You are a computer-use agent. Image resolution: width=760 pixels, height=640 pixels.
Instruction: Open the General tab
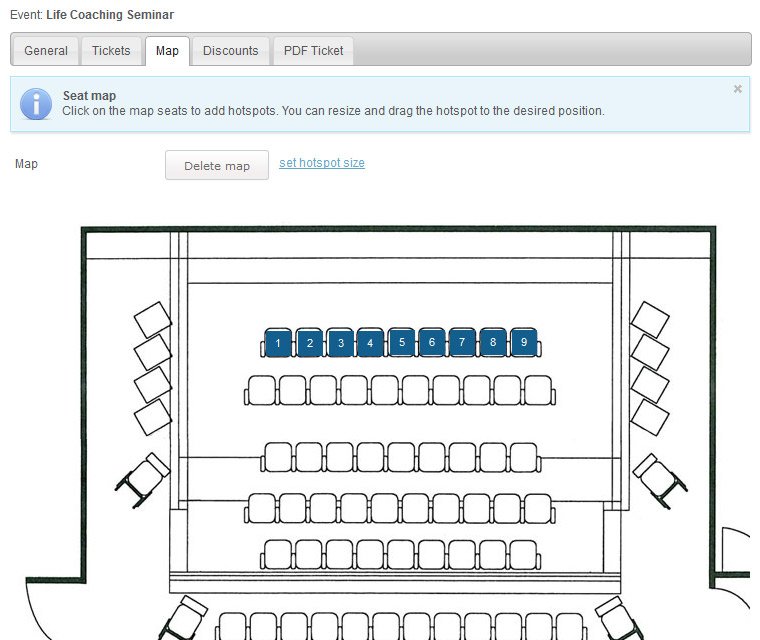45,51
